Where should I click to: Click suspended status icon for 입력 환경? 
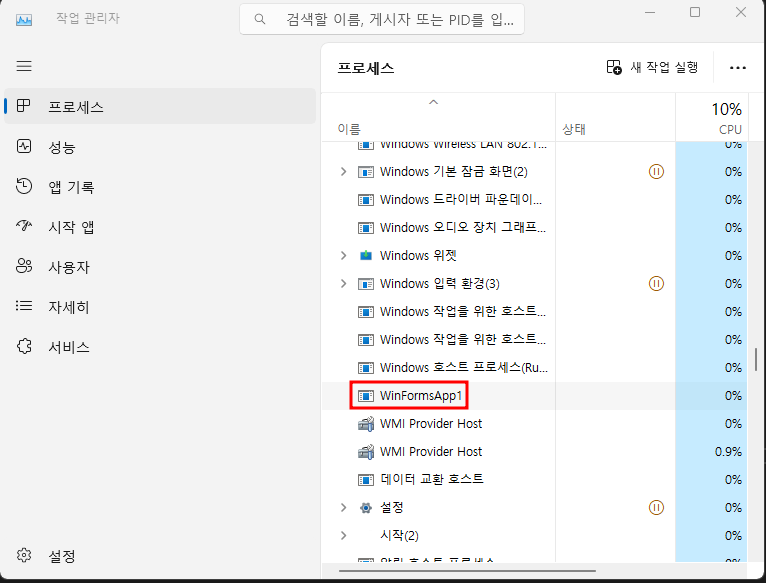pyautogui.click(x=656, y=283)
